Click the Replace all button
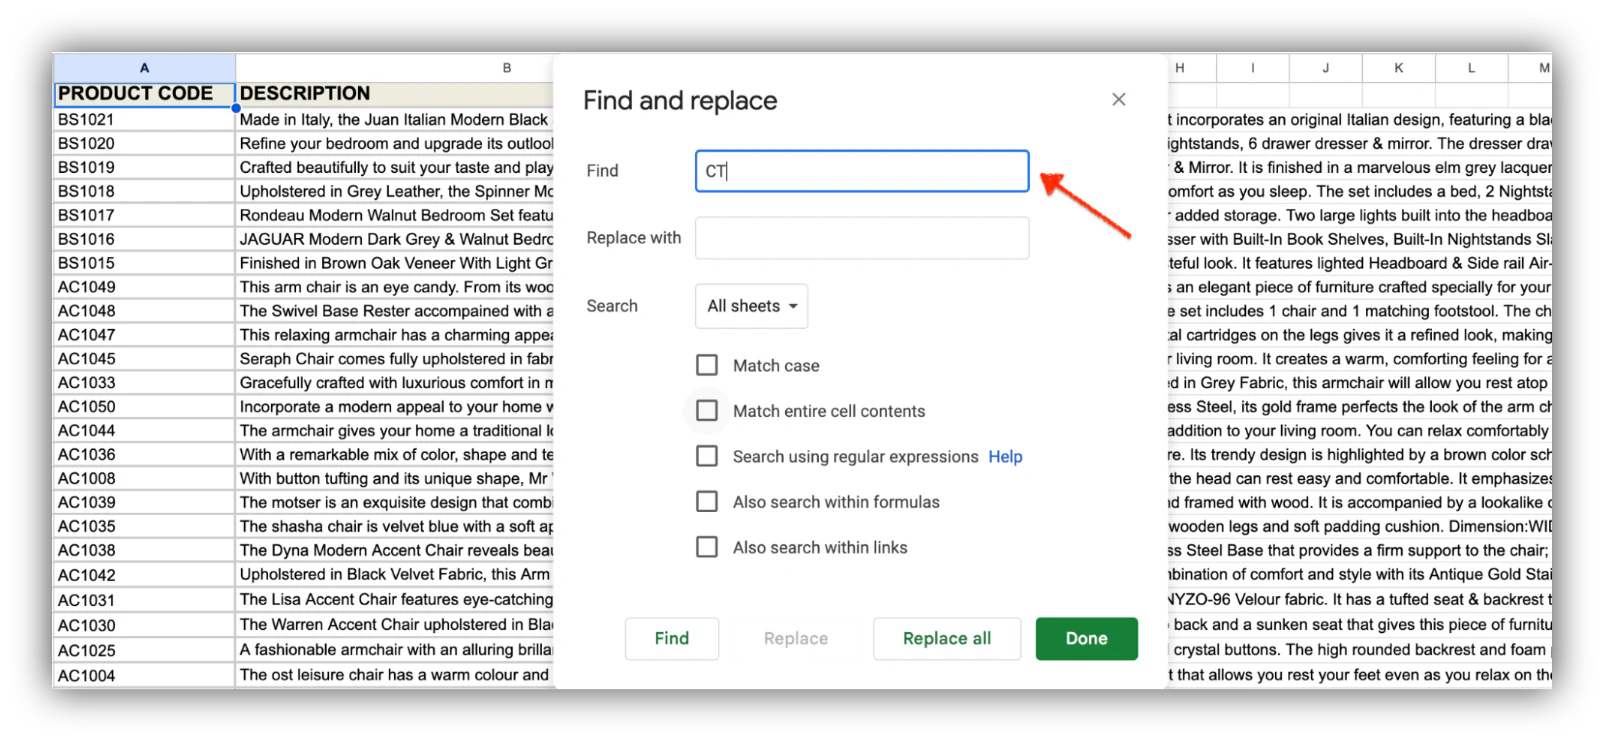This screenshot has height=742, width=1604. pos(947,638)
